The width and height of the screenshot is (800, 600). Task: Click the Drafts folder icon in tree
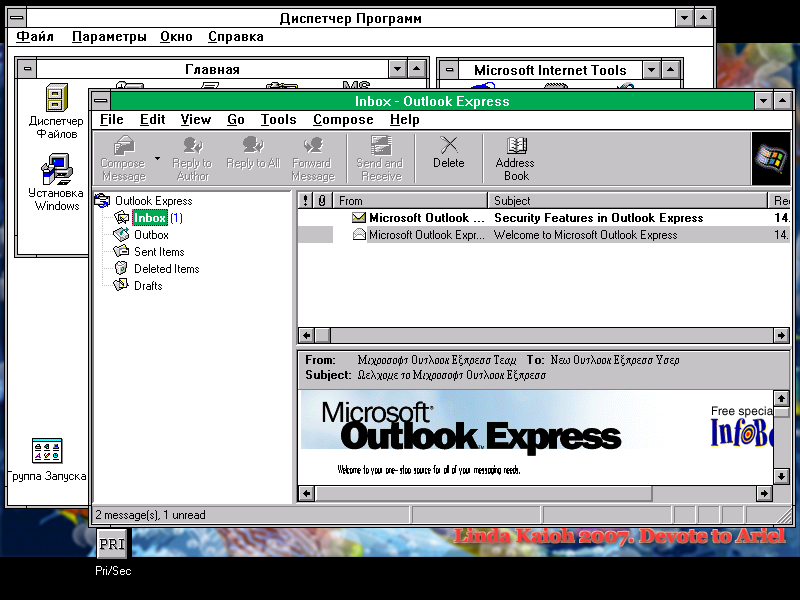tap(121, 285)
